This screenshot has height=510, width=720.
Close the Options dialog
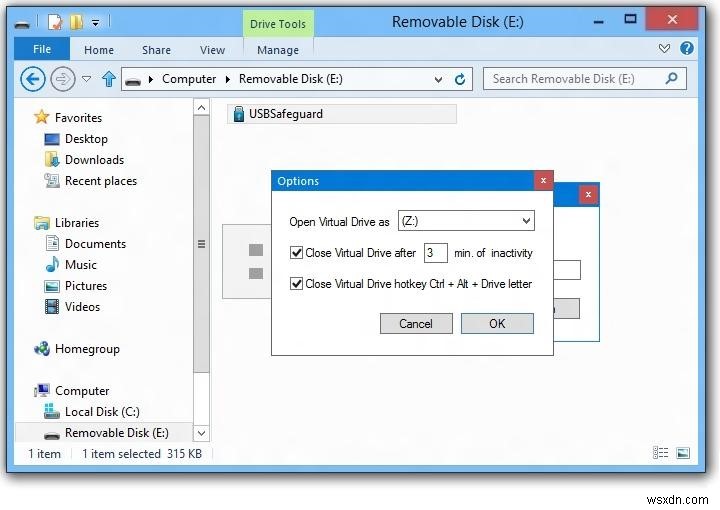coord(543,180)
